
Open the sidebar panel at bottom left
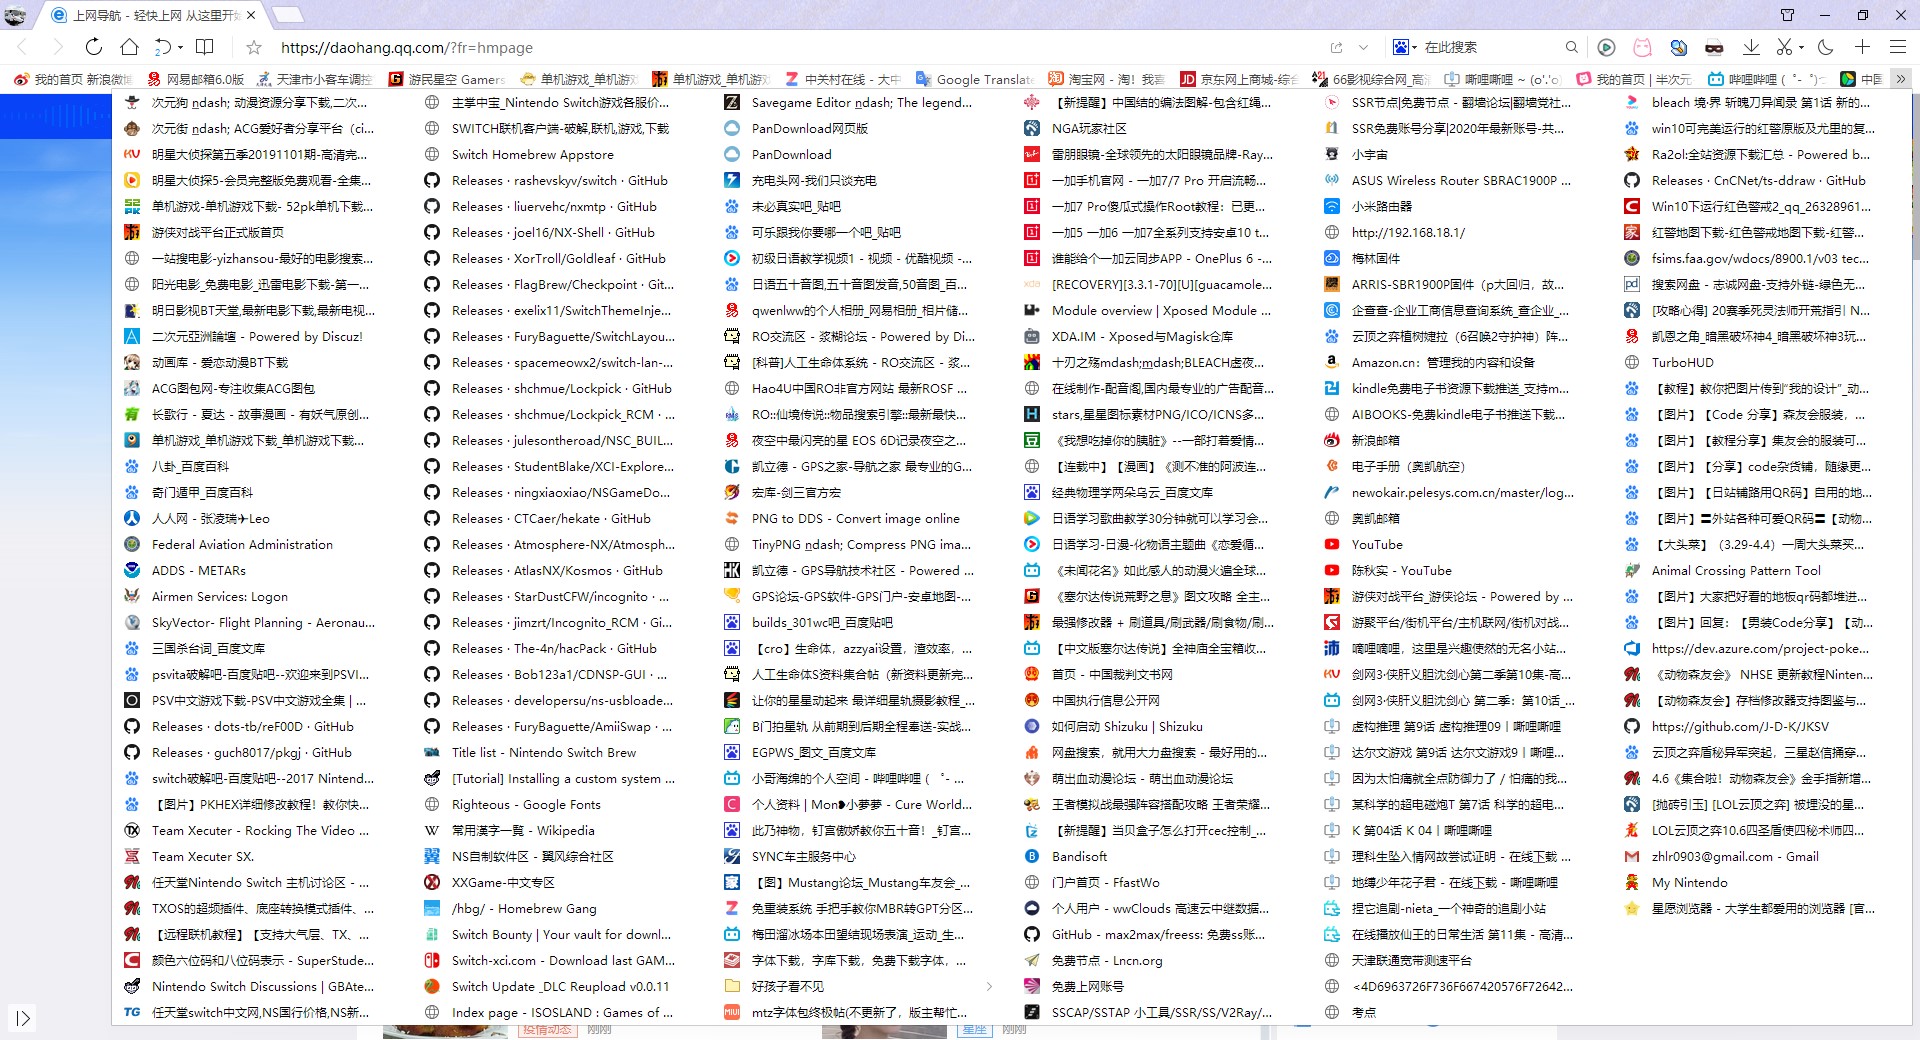point(23,1019)
